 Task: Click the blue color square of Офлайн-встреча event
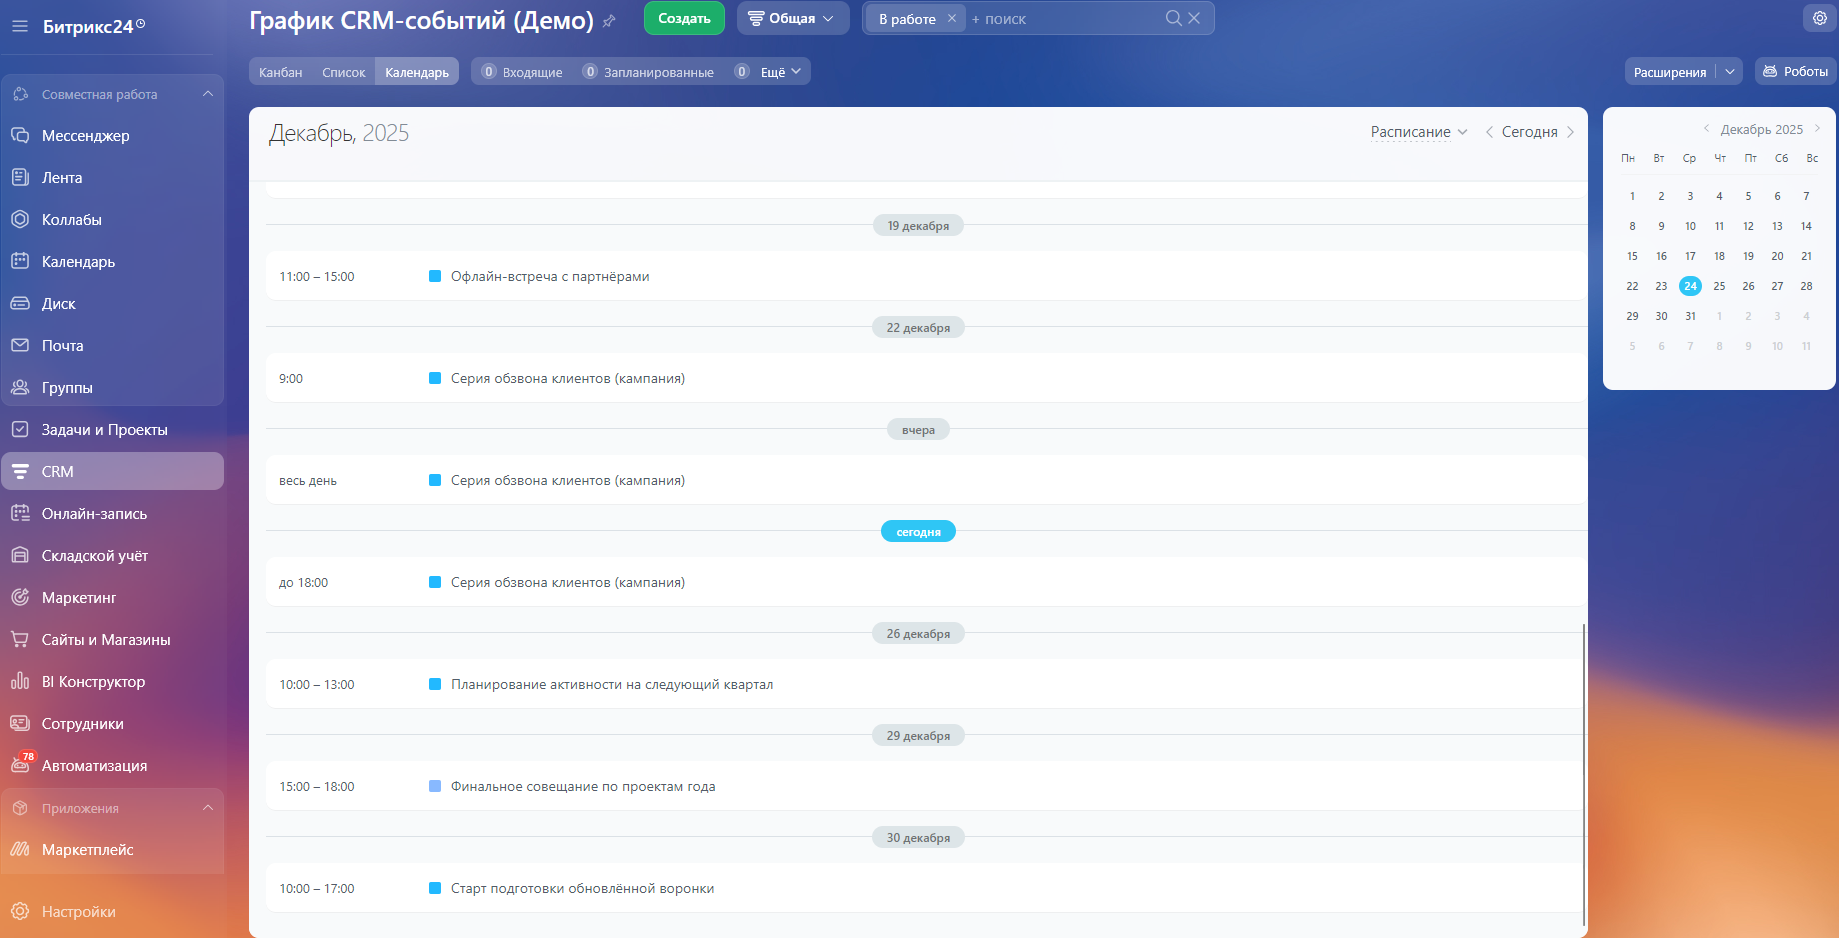(x=434, y=276)
